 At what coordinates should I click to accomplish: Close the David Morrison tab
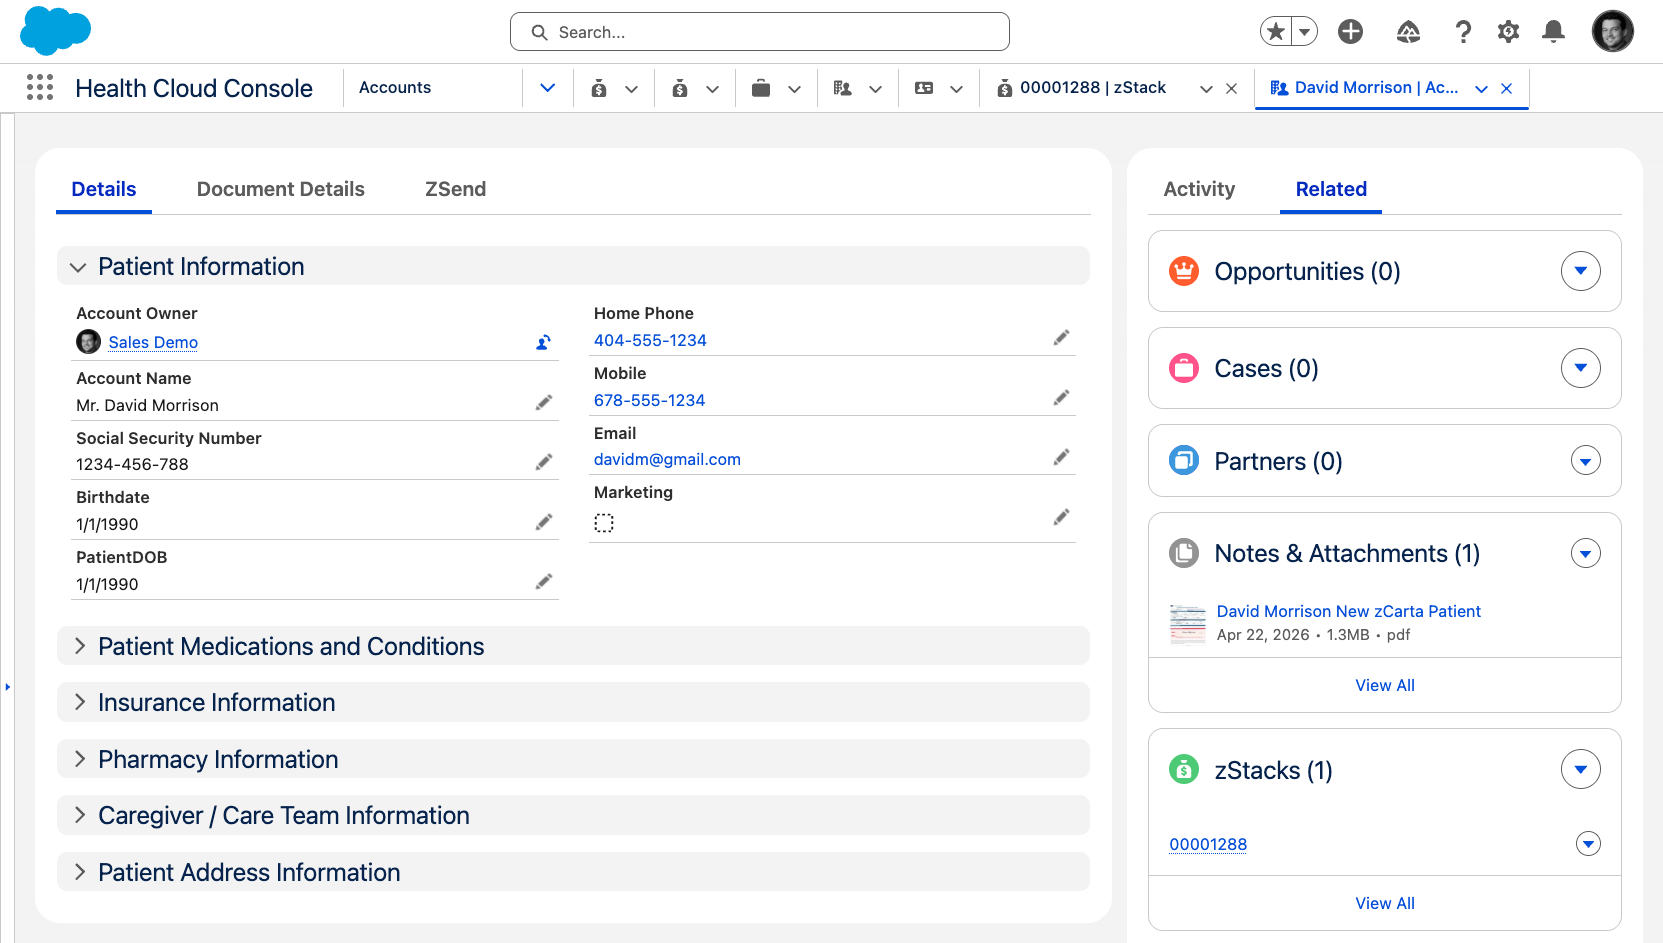point(1507,89)
